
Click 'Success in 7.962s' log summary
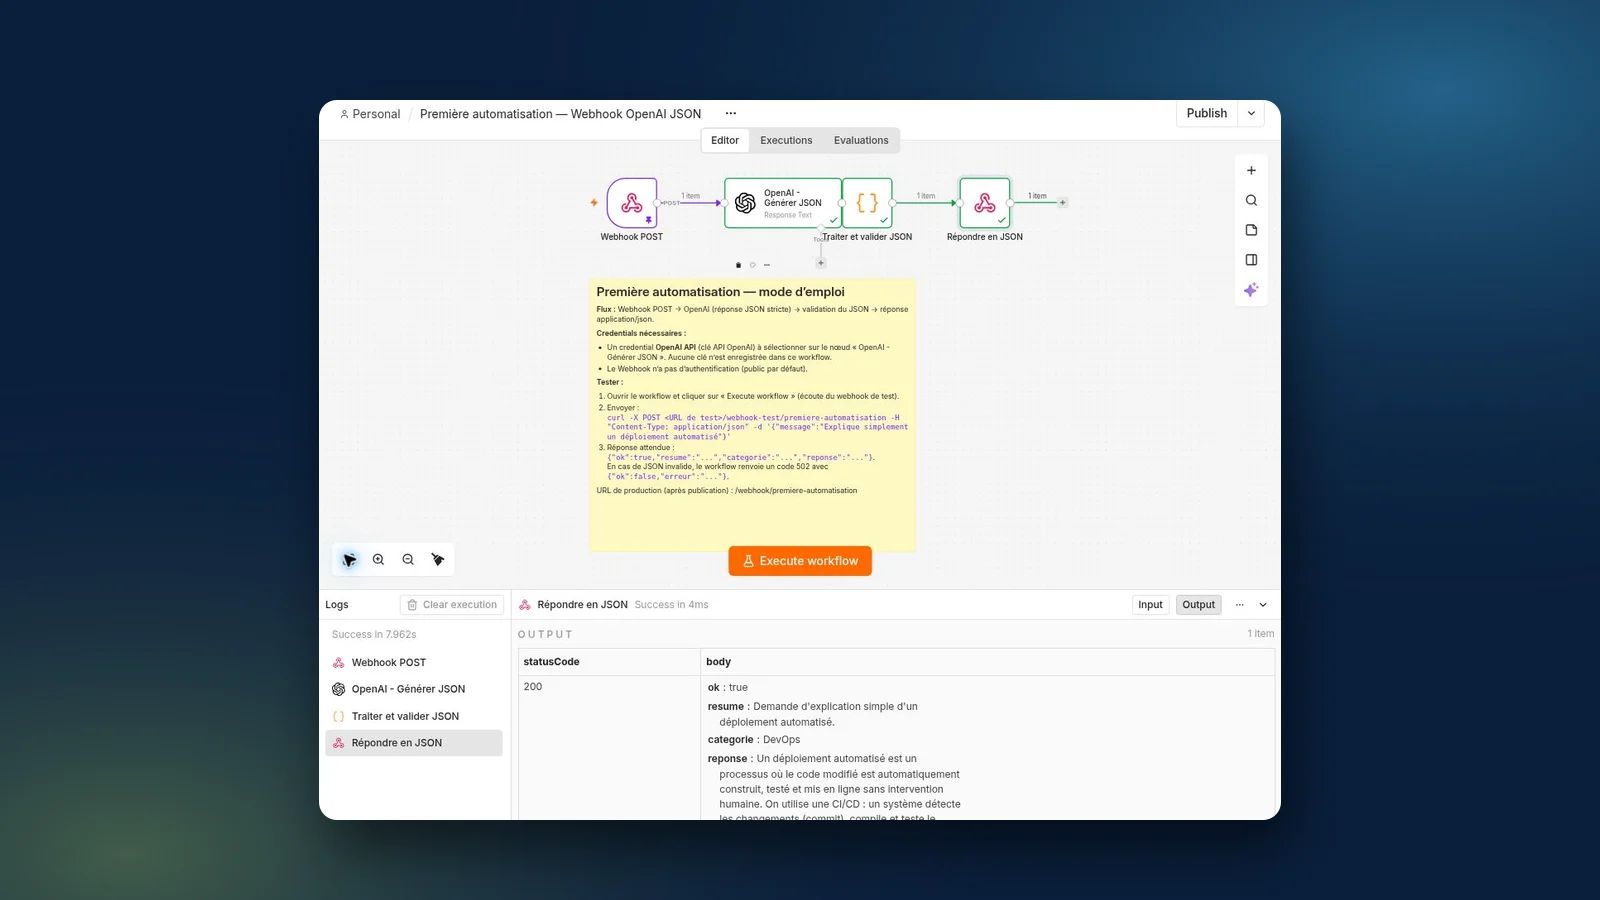[374, 635]
